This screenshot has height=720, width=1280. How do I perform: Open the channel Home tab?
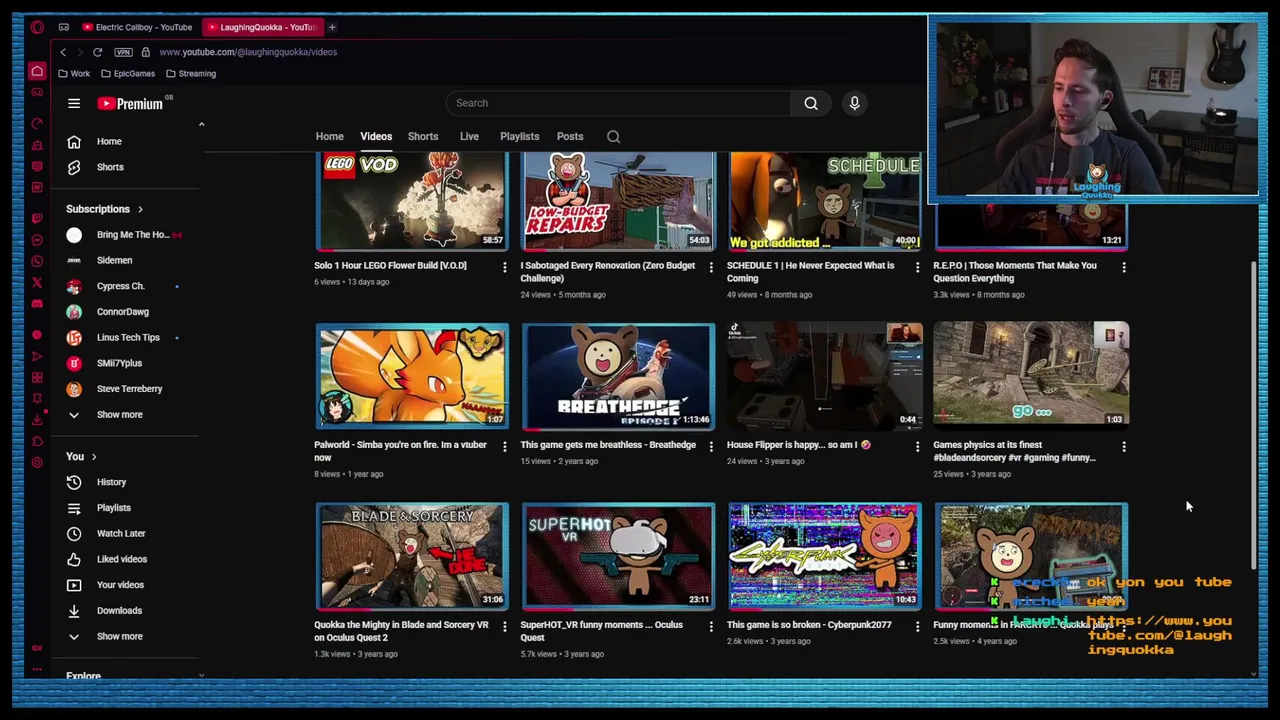click(329, 137)
